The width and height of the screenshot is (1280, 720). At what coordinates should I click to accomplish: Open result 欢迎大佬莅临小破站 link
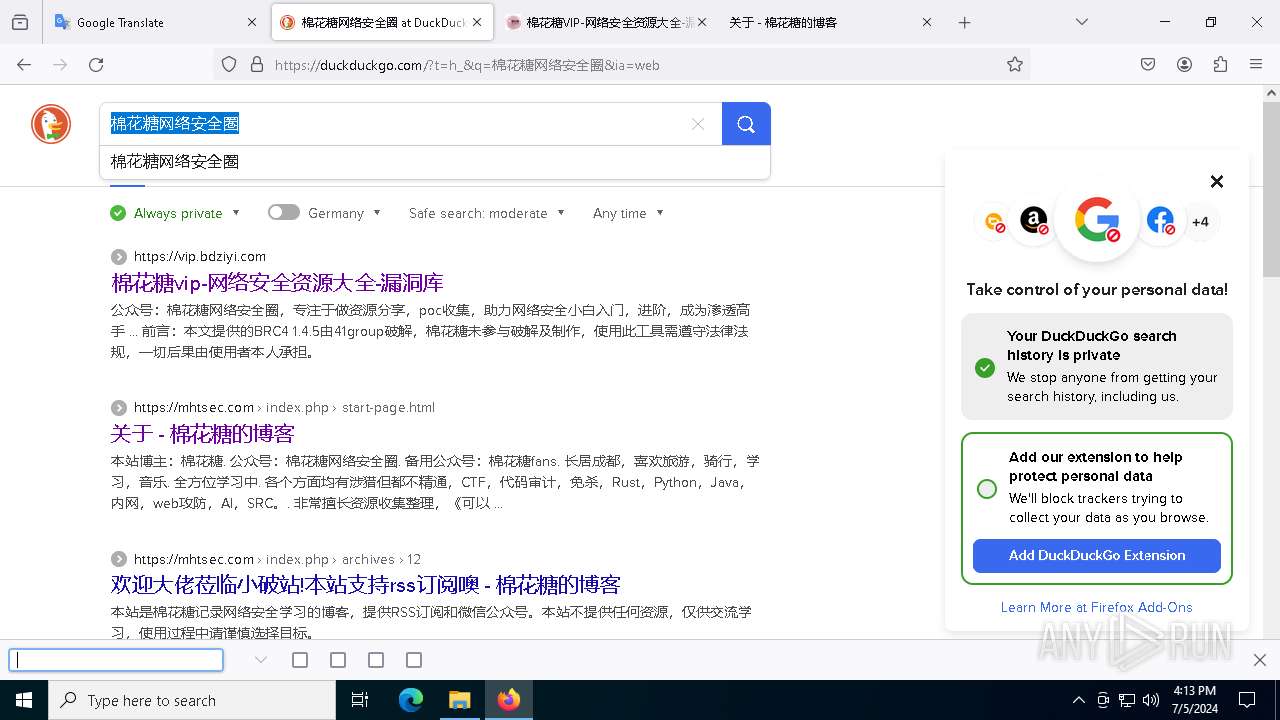(366, 585)
